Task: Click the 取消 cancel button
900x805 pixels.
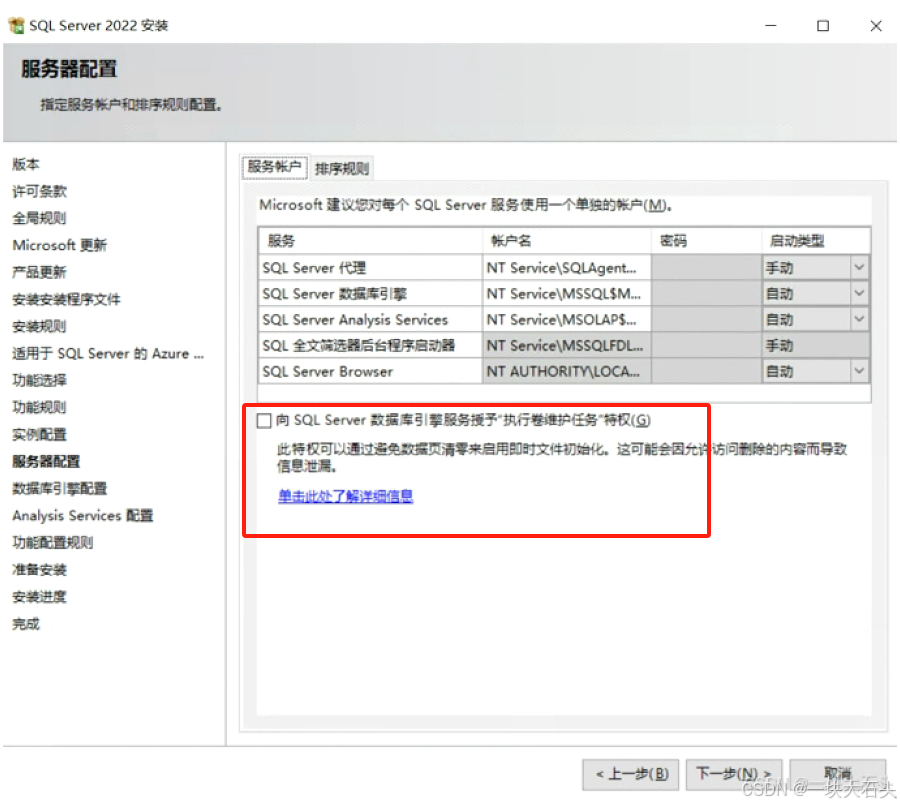Action: (837, 774)
